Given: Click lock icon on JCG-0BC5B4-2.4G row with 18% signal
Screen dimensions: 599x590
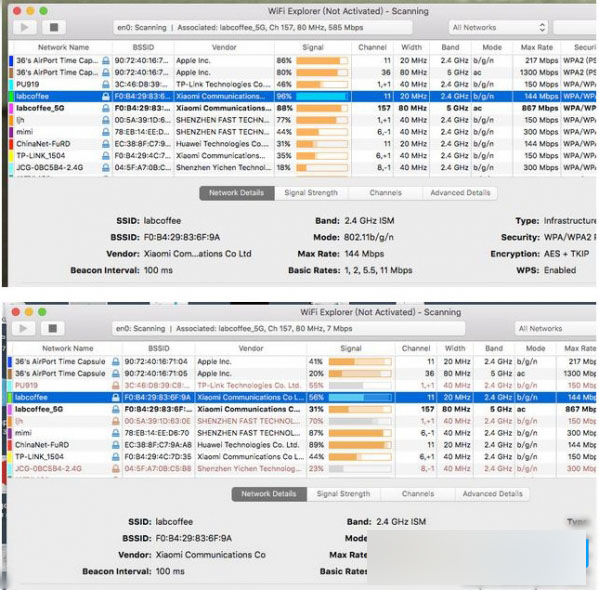Looking at the screenshot, I should coord(106,168).
